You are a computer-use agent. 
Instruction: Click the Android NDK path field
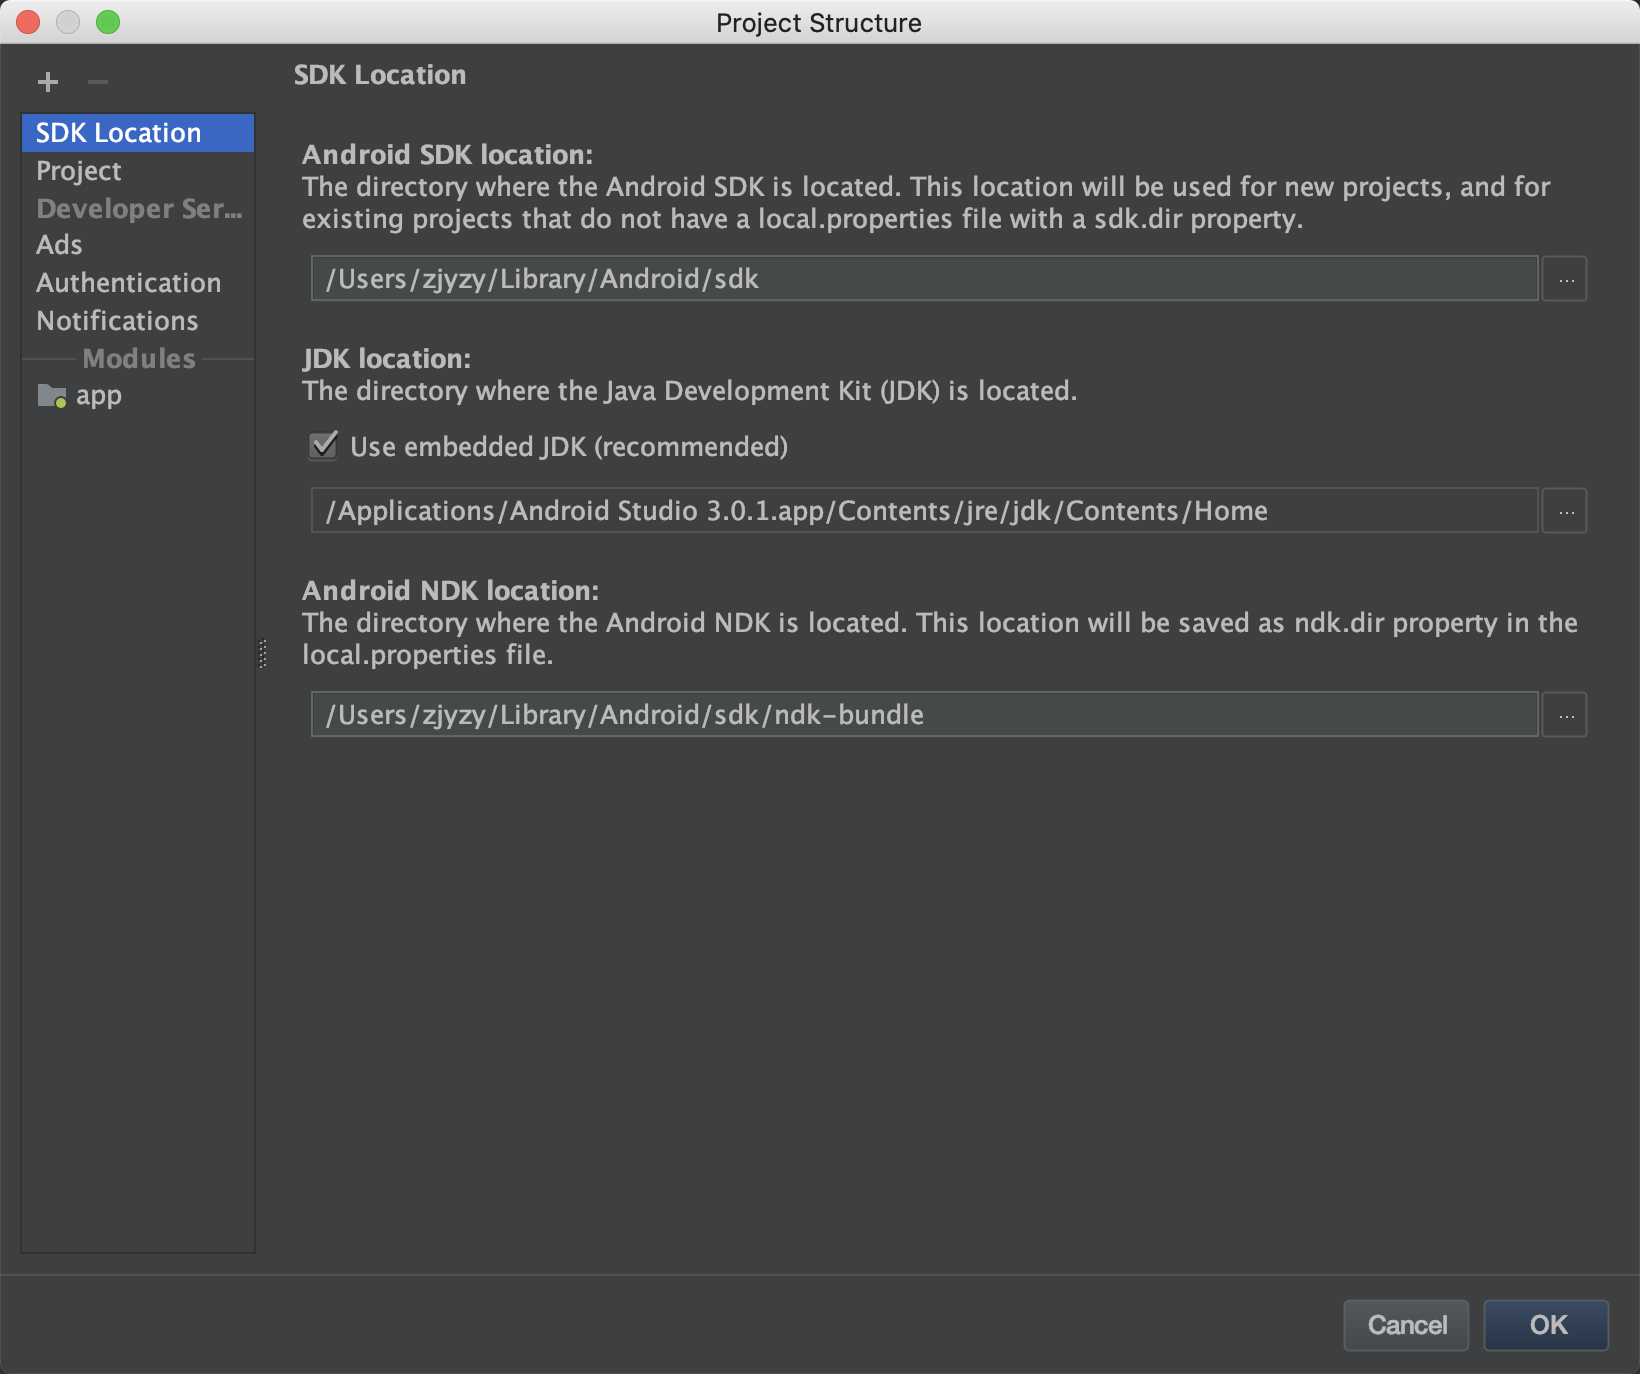[x=924, y=715]
